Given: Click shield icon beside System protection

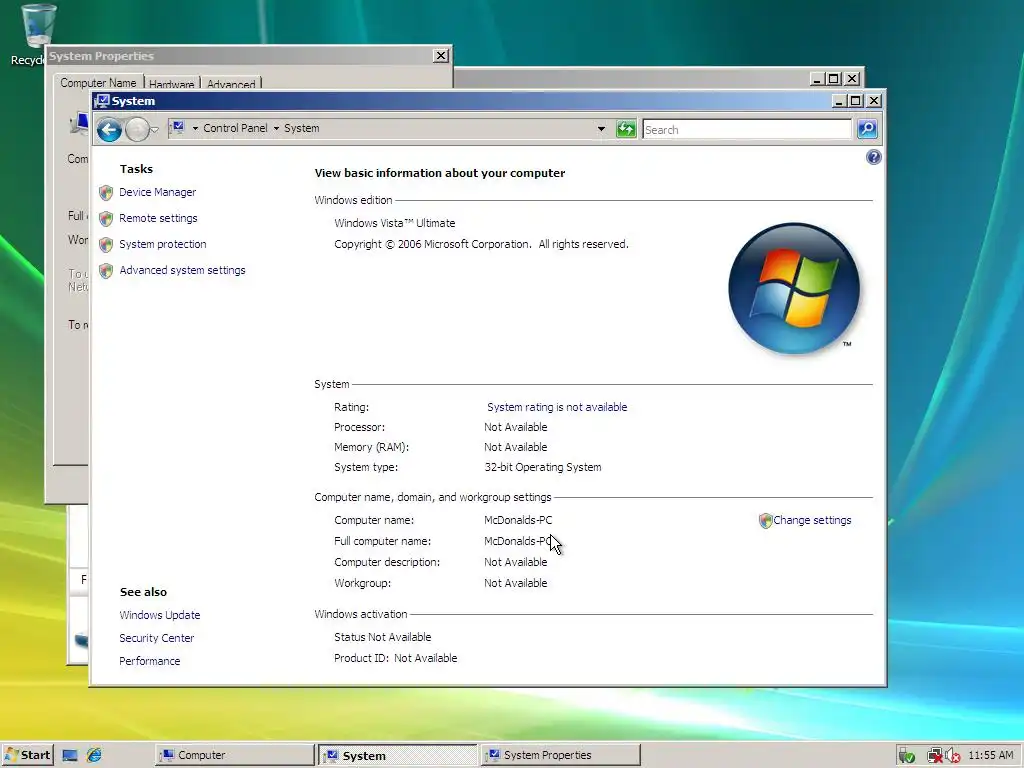Looking at the screenshot, I should [x=106, y=245].
